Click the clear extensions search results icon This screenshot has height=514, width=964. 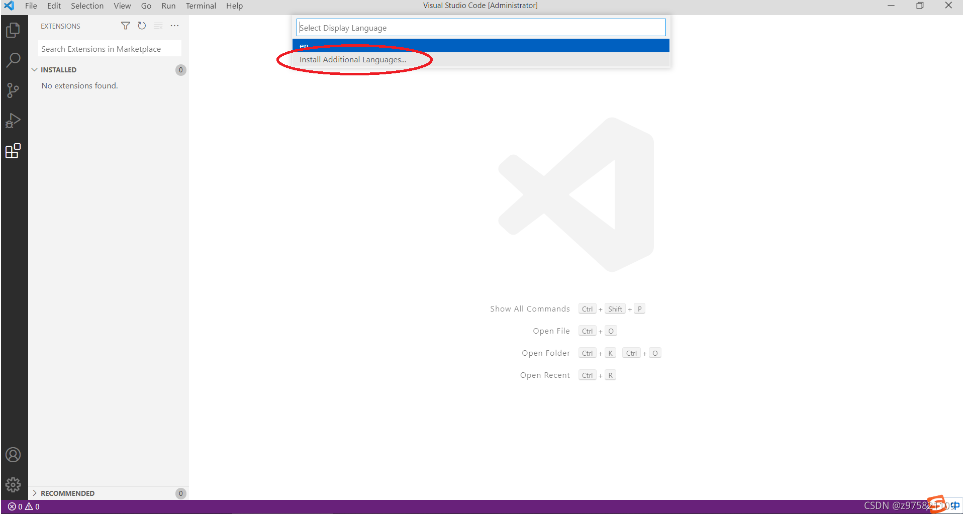click(159, 26)
